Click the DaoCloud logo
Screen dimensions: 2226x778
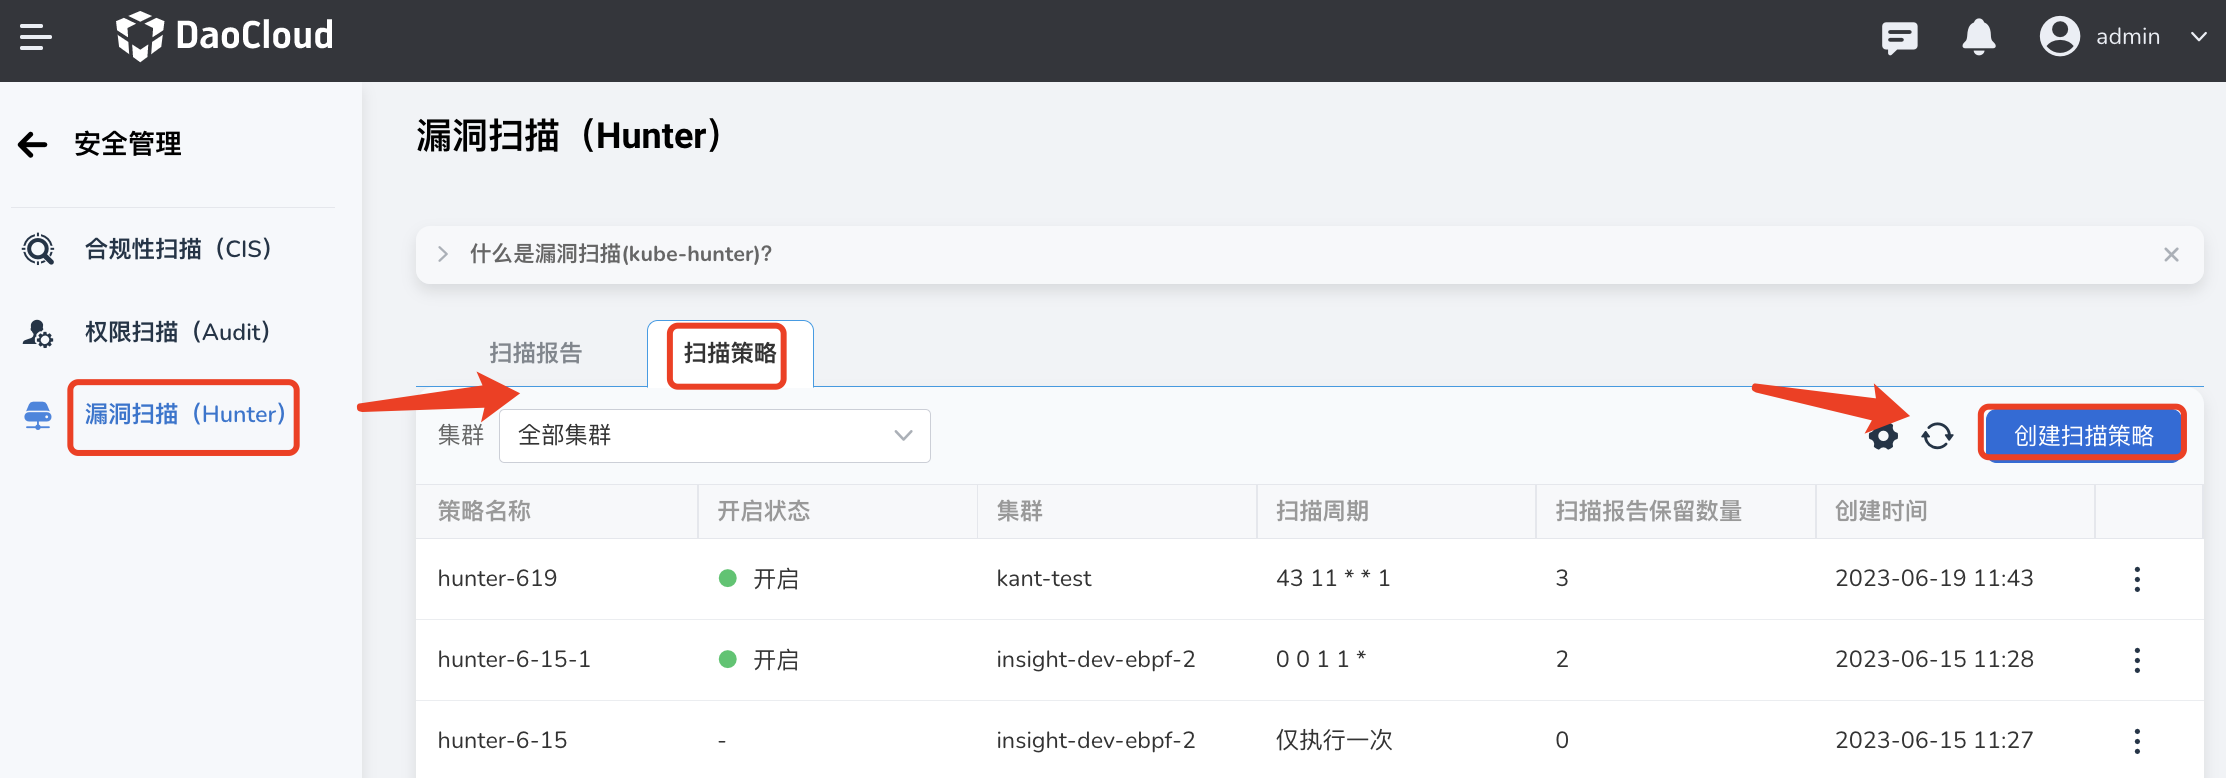click(224, 36)
